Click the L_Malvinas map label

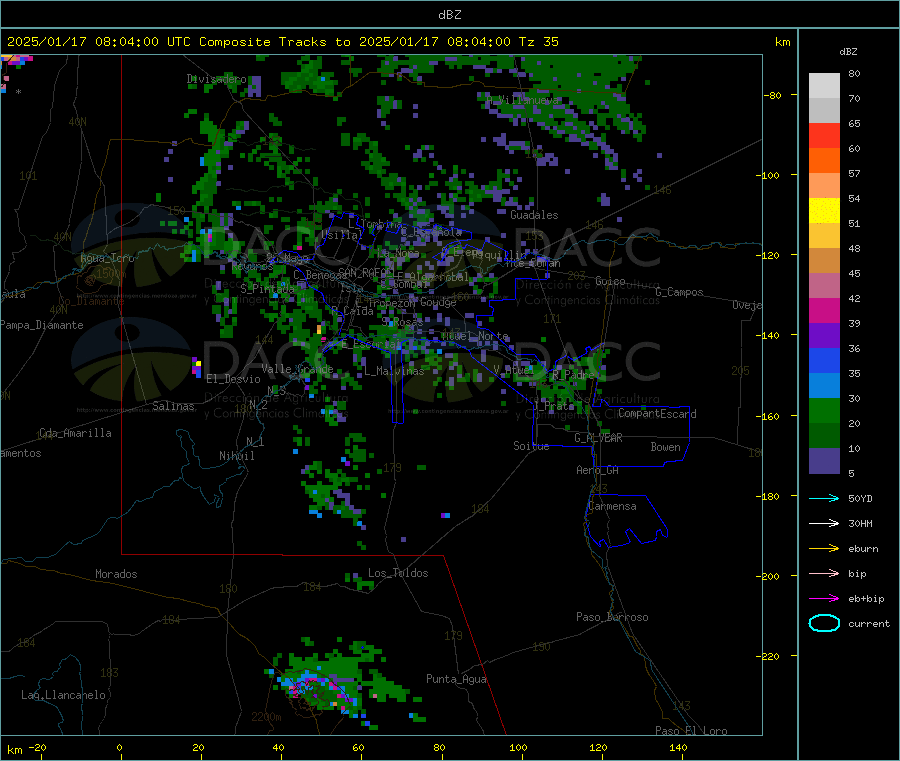pyautogui.click(x=394, y=371)
